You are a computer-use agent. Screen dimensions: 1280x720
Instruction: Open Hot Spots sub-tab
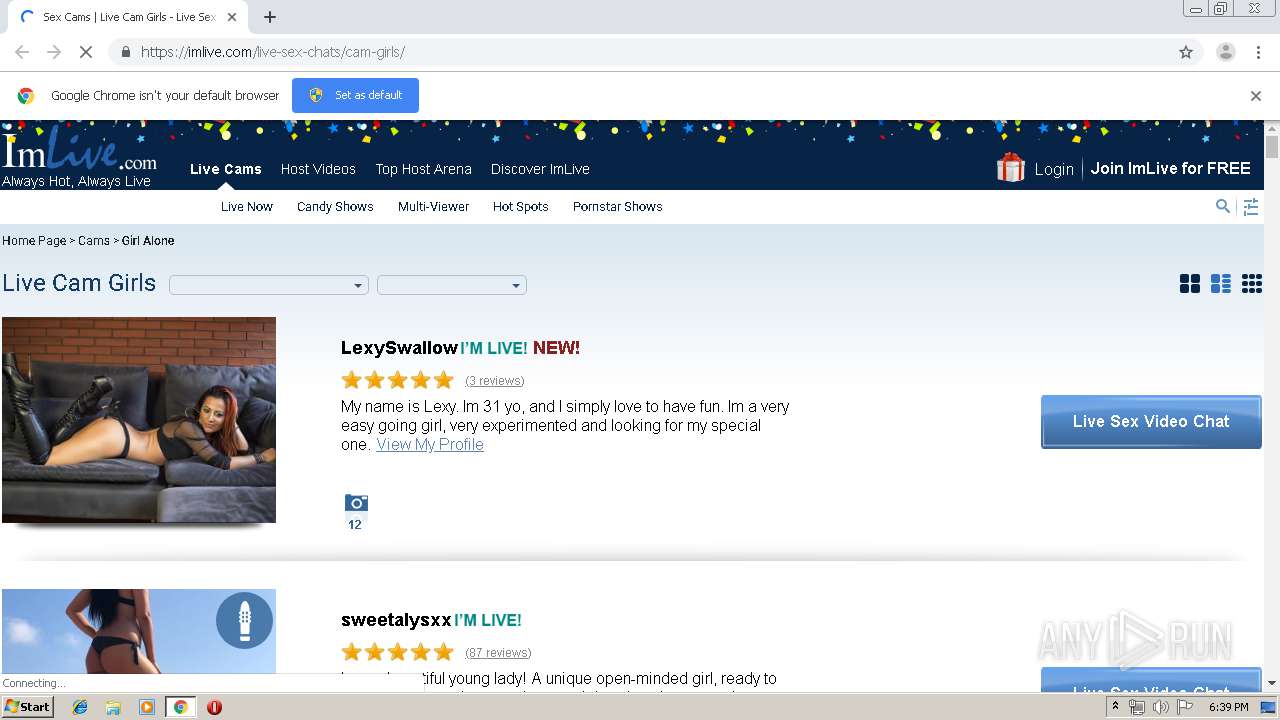tap(521, 207)
